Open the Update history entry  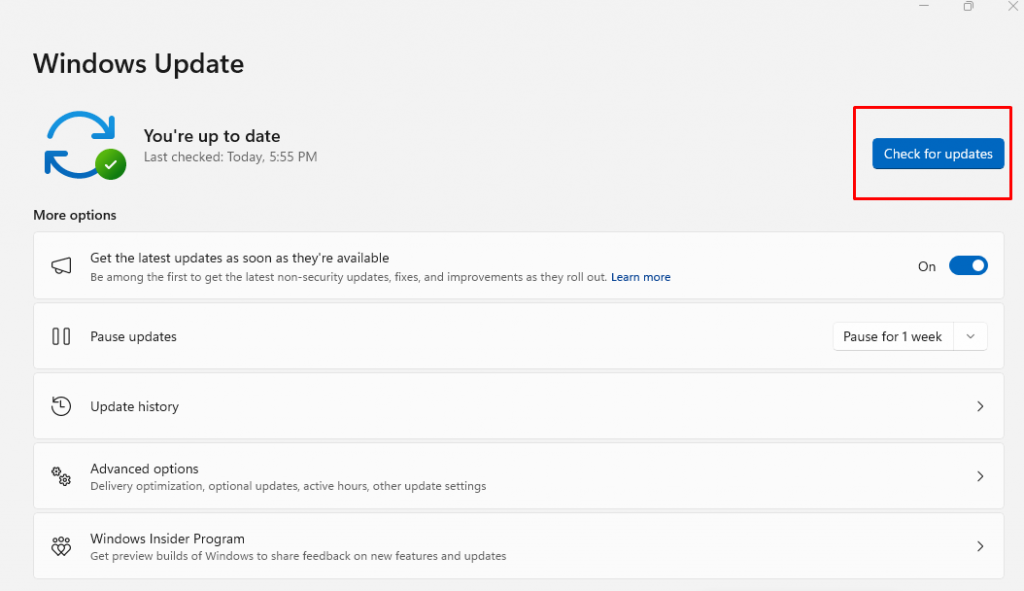(135, 407)
